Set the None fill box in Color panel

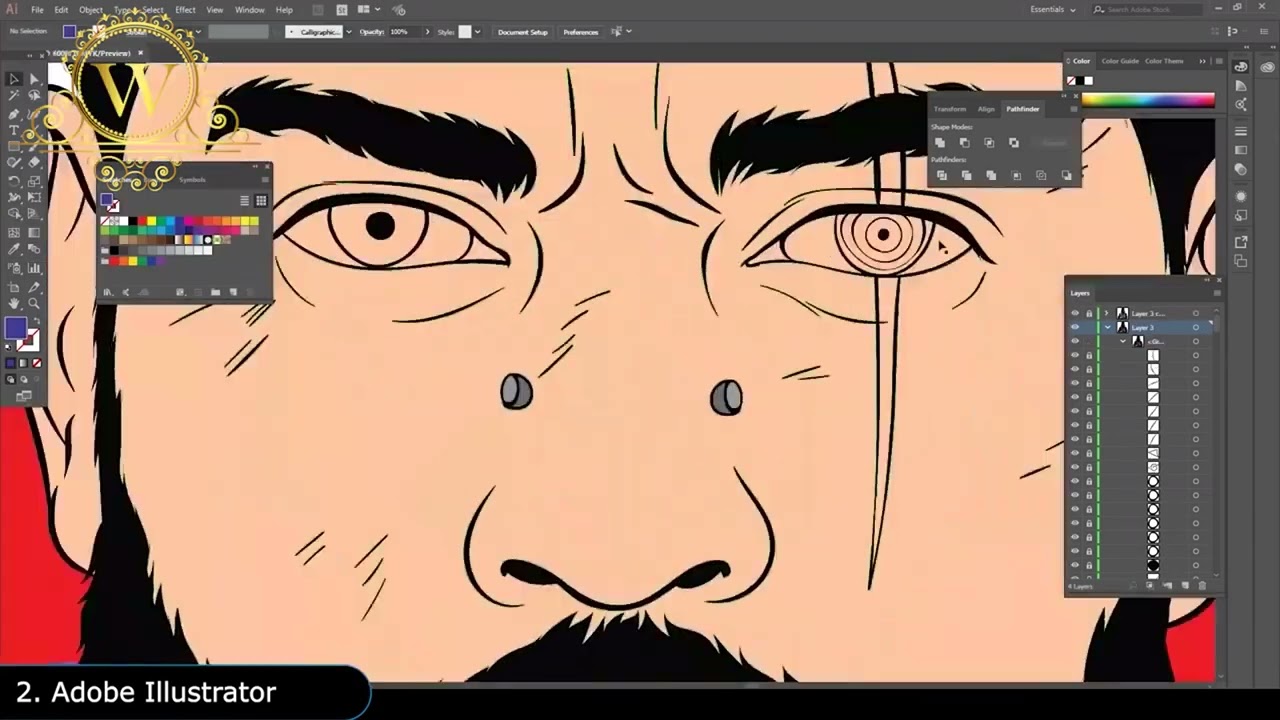click(x=1071, y=81)
